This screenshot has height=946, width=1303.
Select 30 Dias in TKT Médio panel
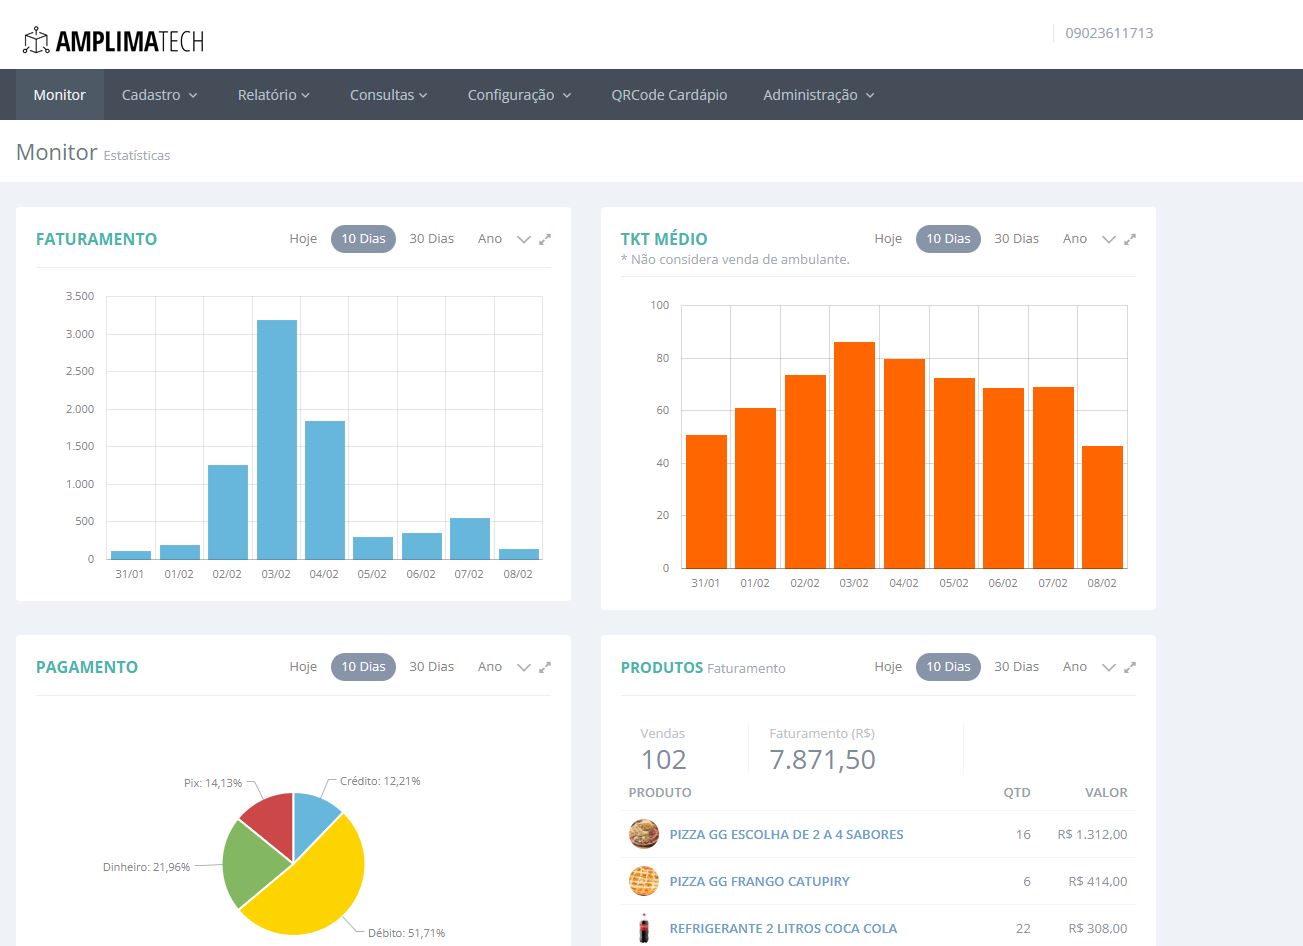point(1016,239)
